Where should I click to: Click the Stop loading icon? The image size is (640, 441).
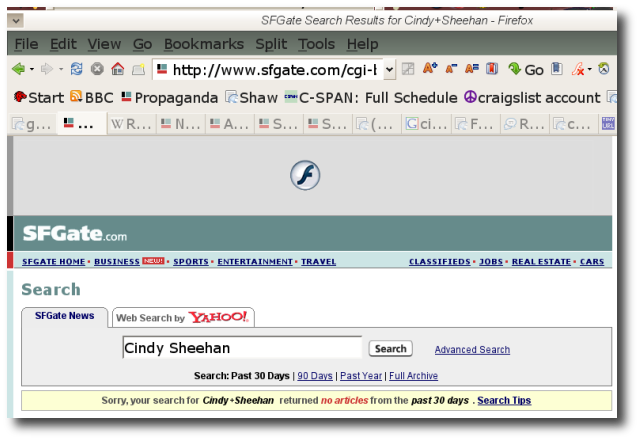97,69
